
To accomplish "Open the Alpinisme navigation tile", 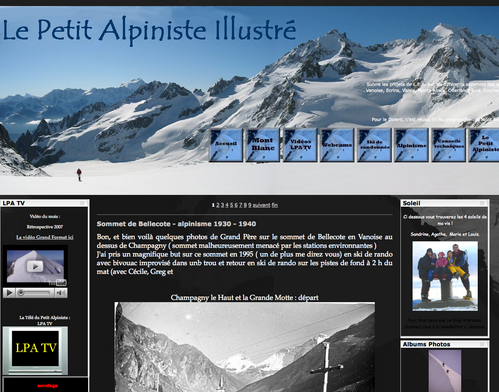I will [x=411, y=145].
